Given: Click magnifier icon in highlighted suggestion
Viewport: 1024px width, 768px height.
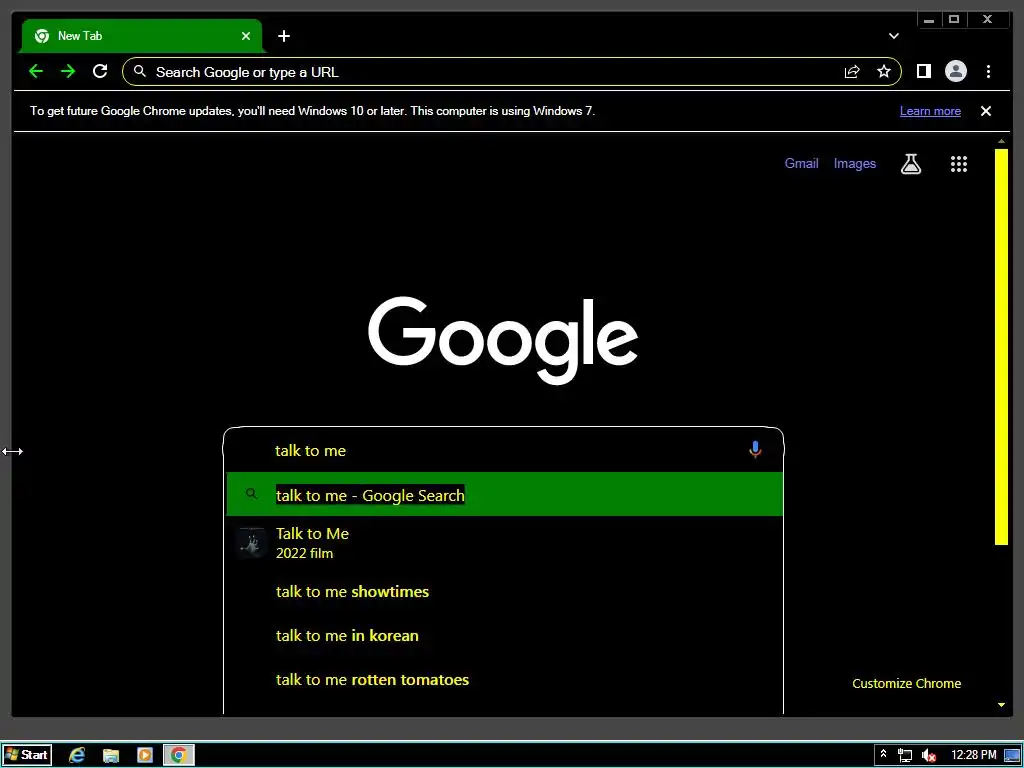Looking at the screenshot, I should 251,494.
